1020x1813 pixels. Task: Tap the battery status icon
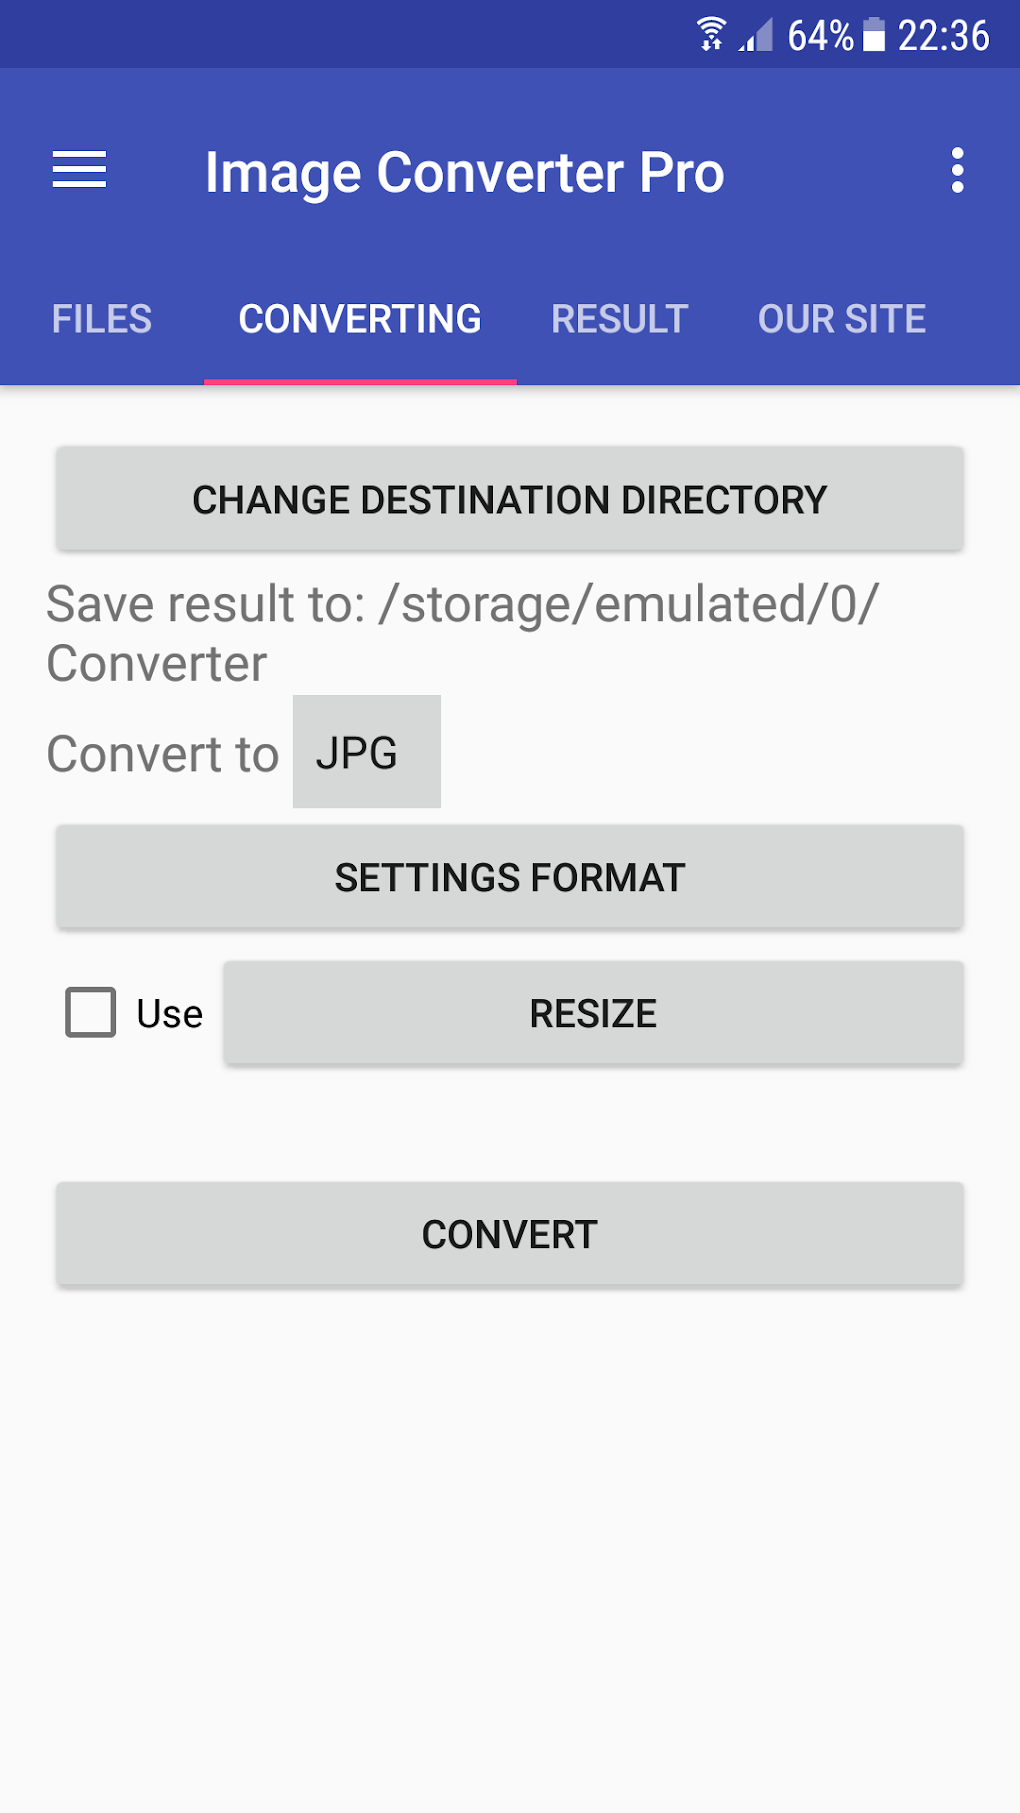point(874,35)
